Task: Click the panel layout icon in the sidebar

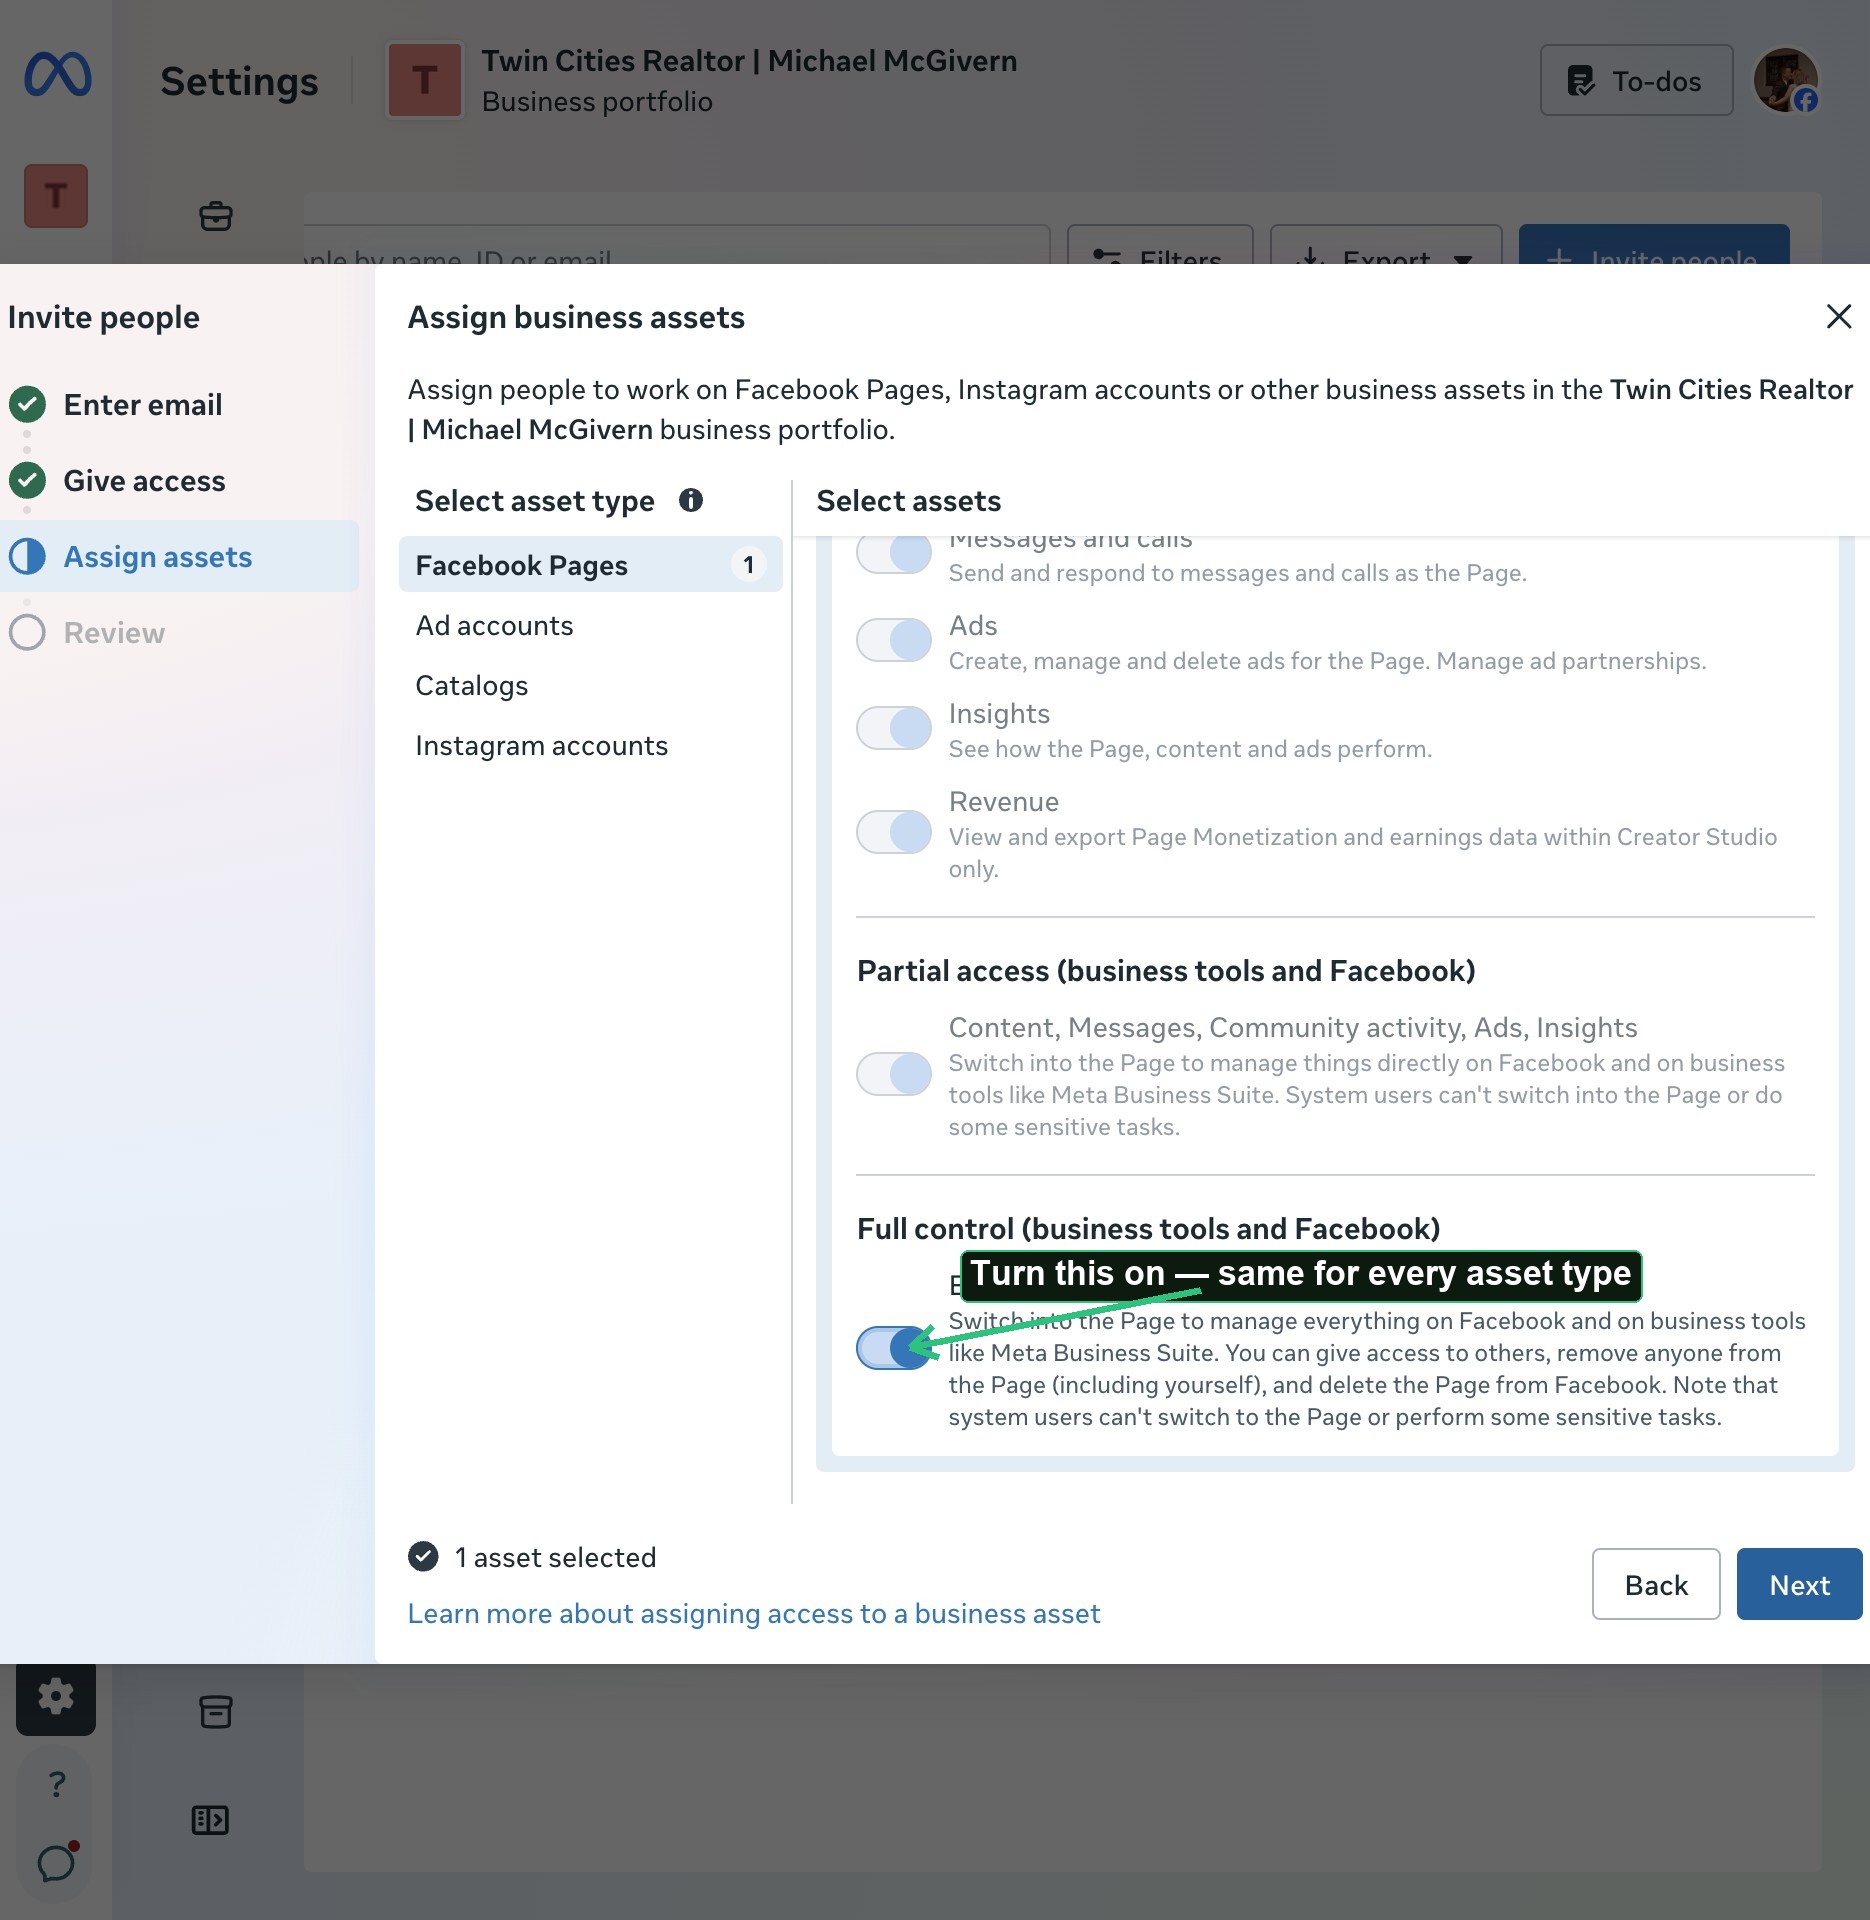Action: [x=210, y=1820]
